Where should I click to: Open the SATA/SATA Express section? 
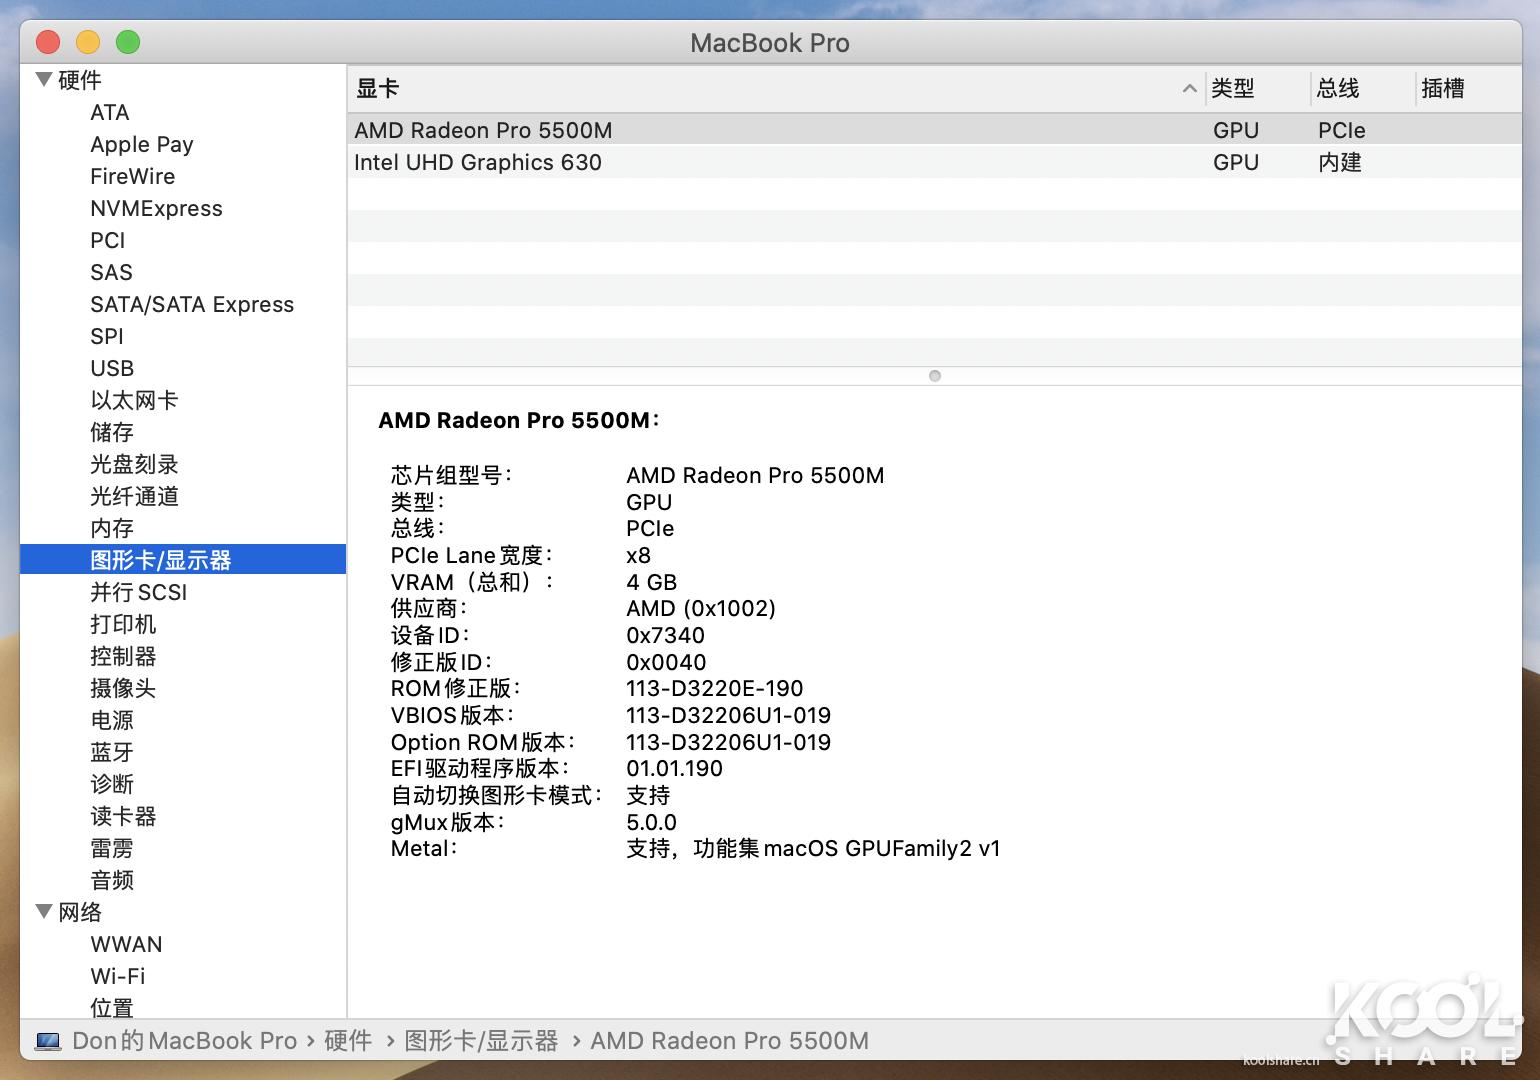[193, 304]
